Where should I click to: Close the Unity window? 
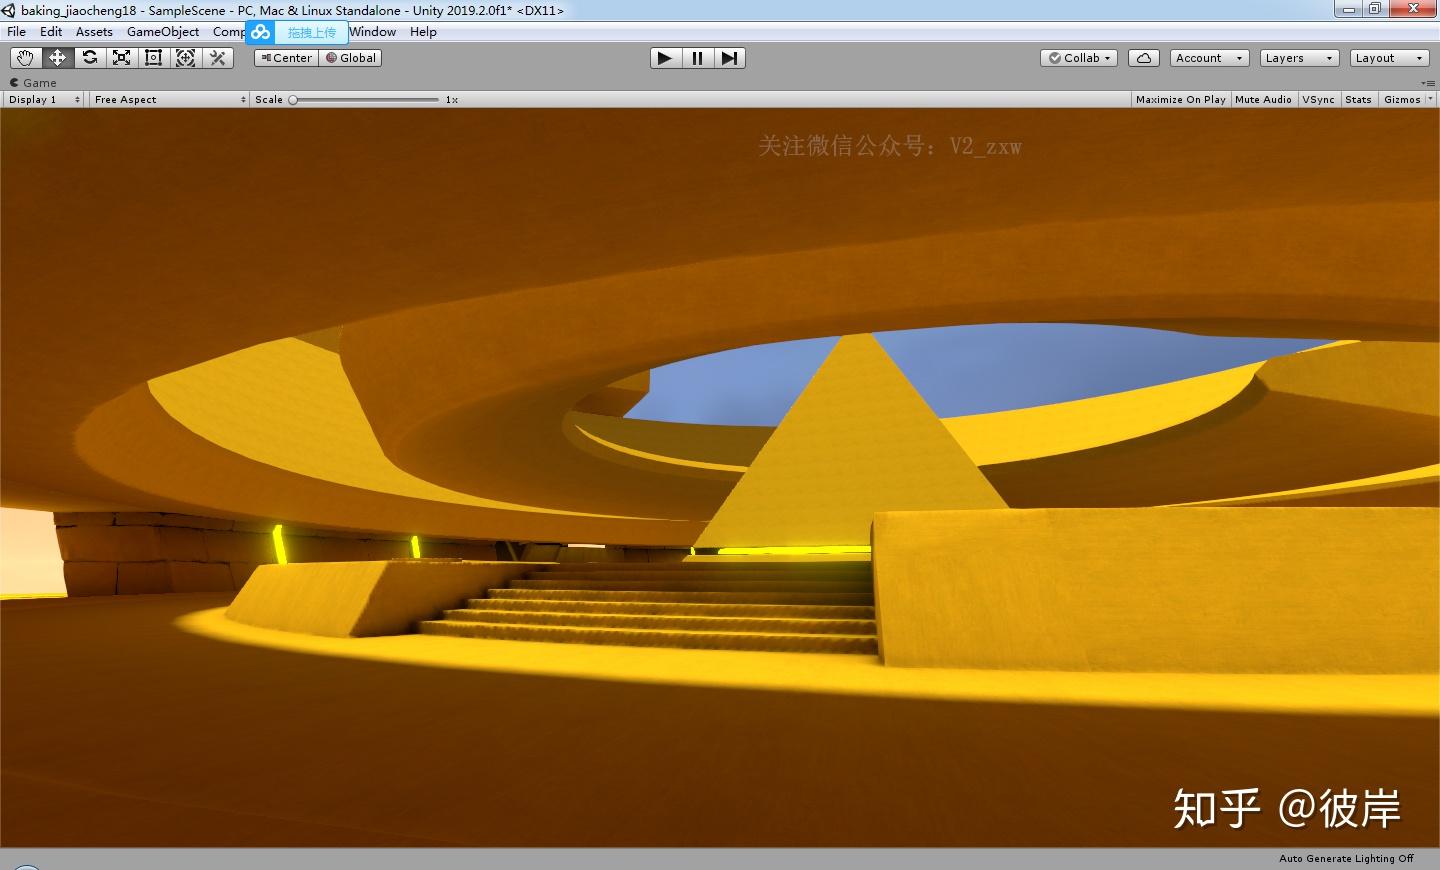click(x=1414, y=9)
